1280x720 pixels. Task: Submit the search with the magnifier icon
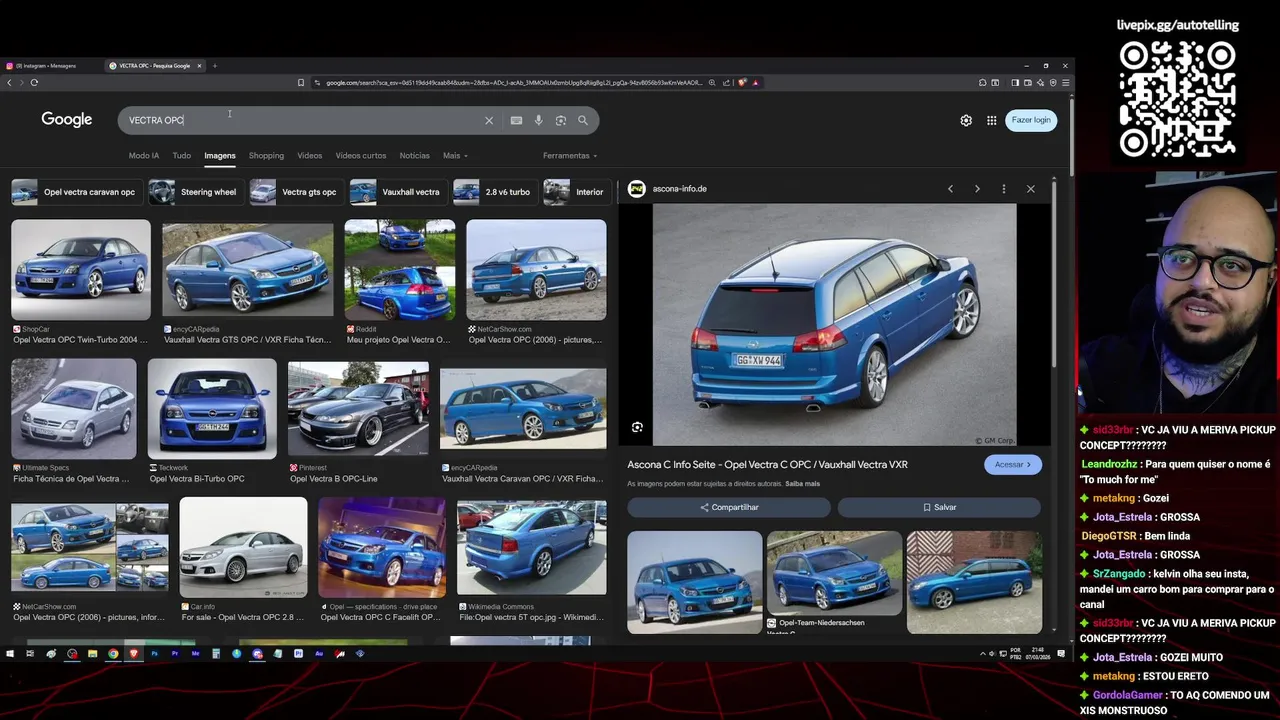pos(583,120)
